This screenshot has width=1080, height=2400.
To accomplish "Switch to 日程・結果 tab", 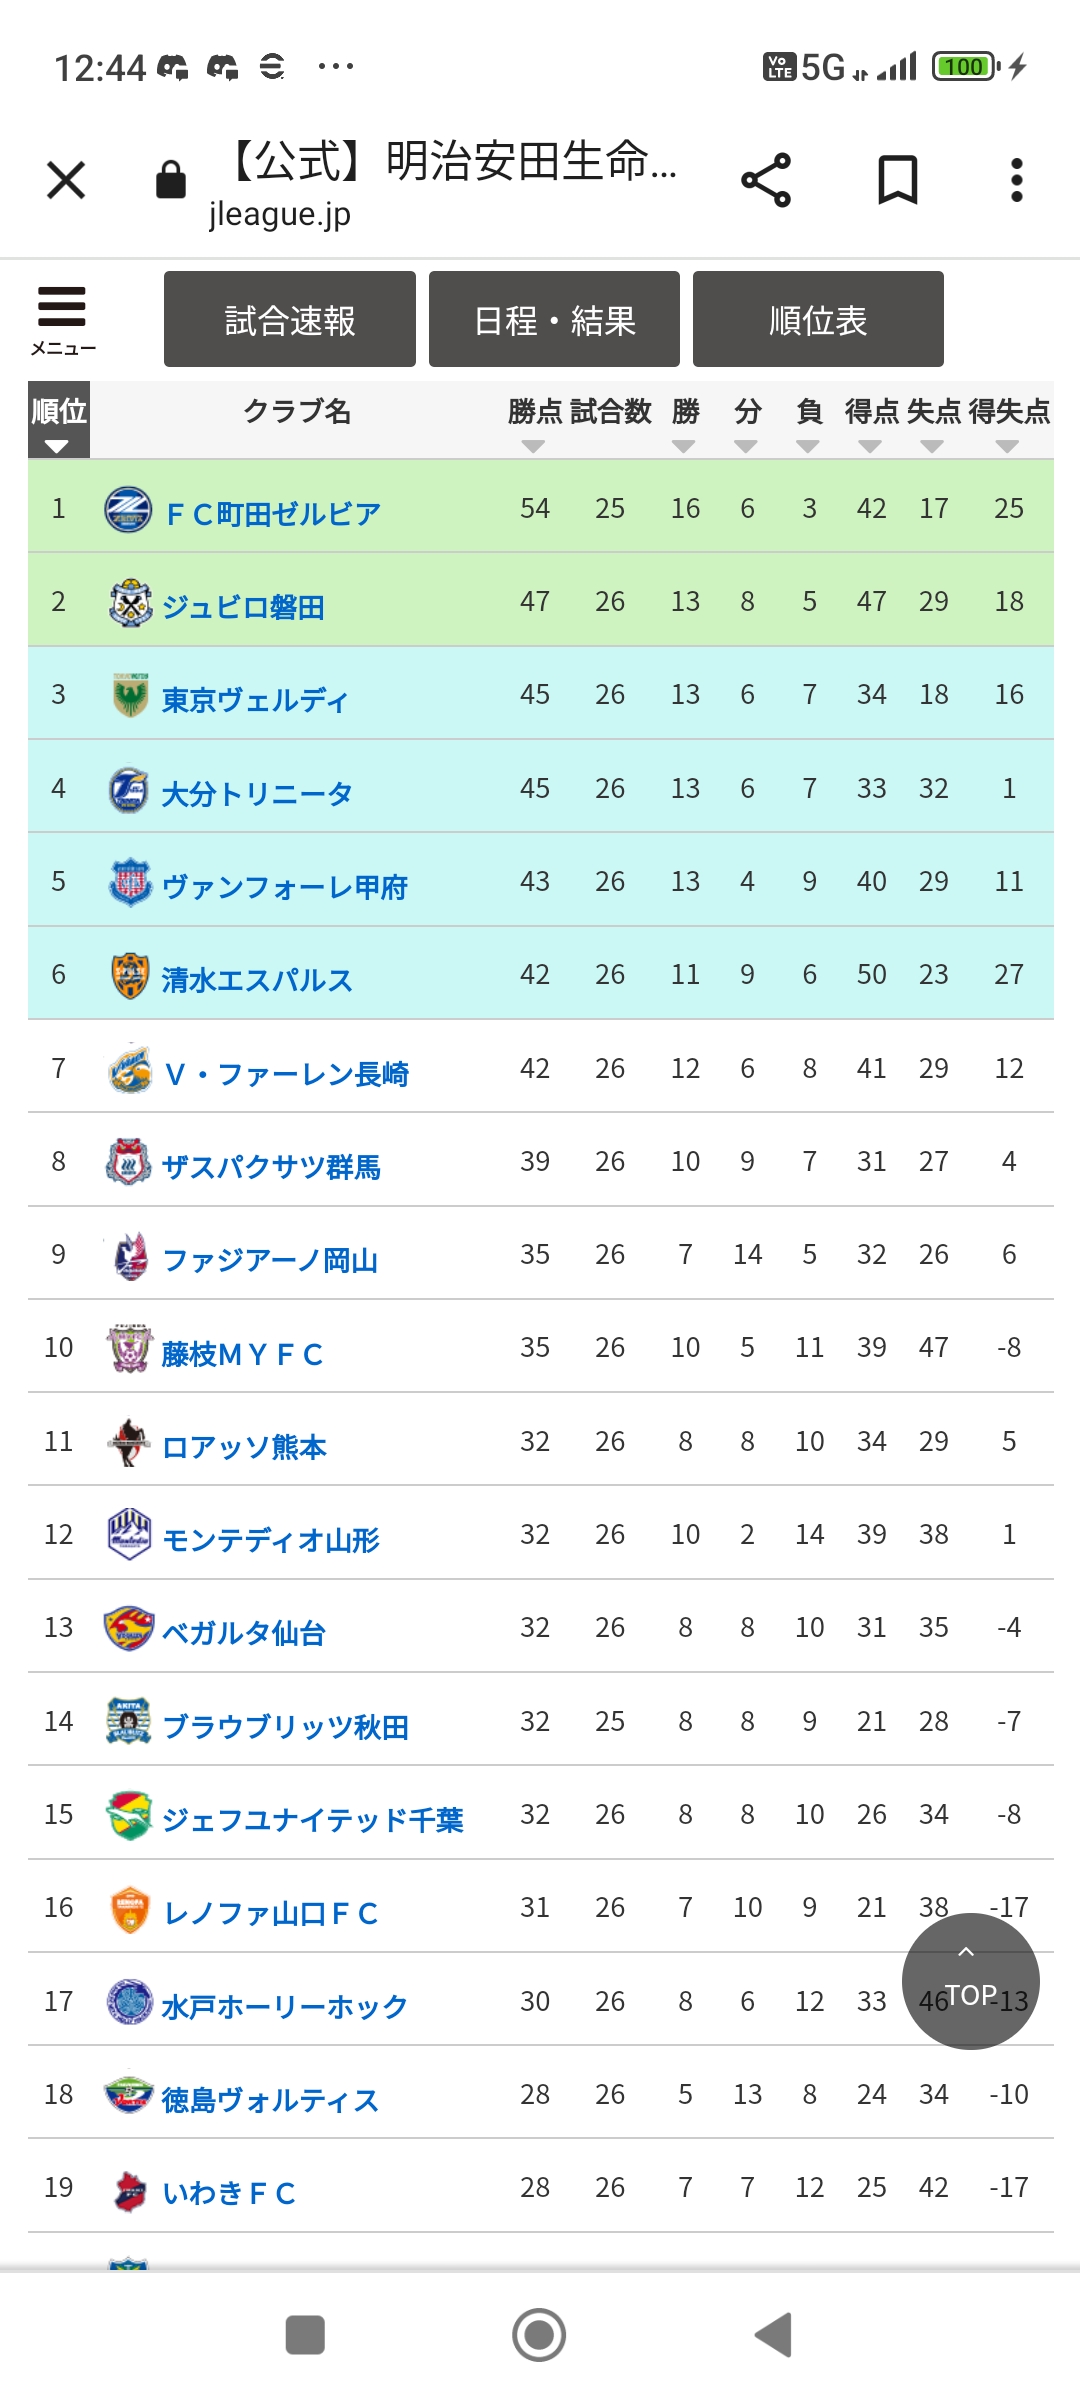I will 554,319.
